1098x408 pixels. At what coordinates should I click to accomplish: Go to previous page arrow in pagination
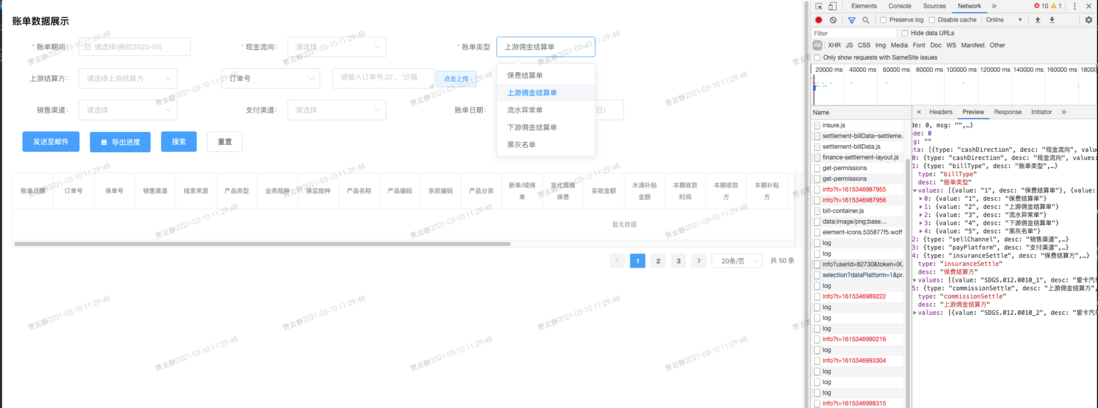point(618,260)
